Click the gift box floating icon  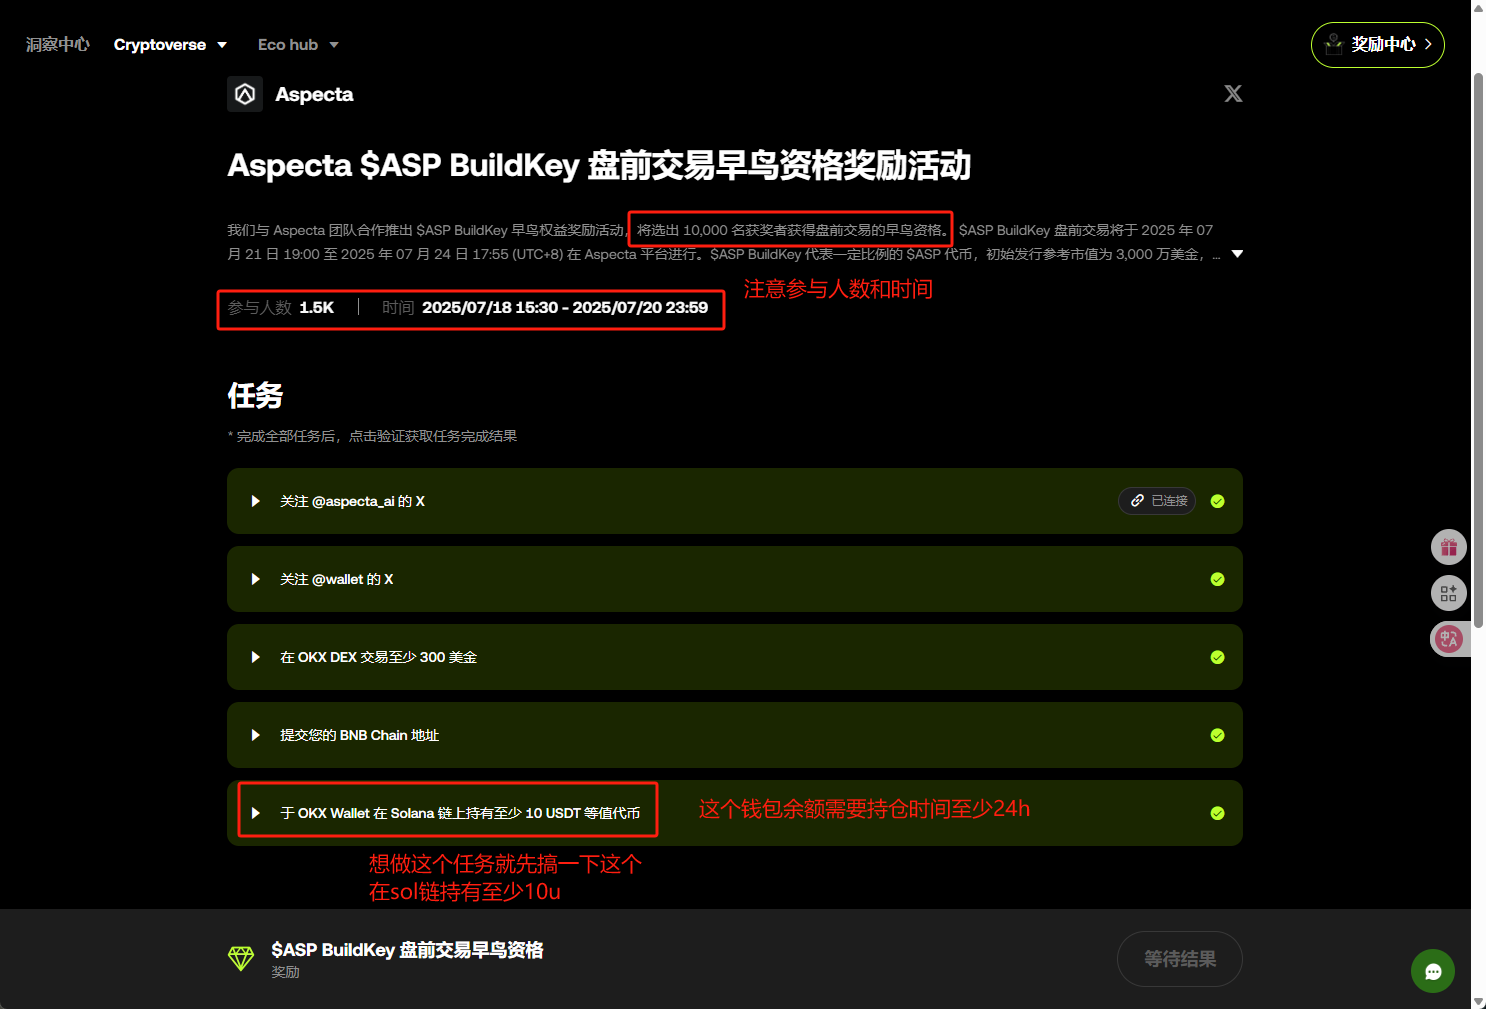pos(1449,547)
